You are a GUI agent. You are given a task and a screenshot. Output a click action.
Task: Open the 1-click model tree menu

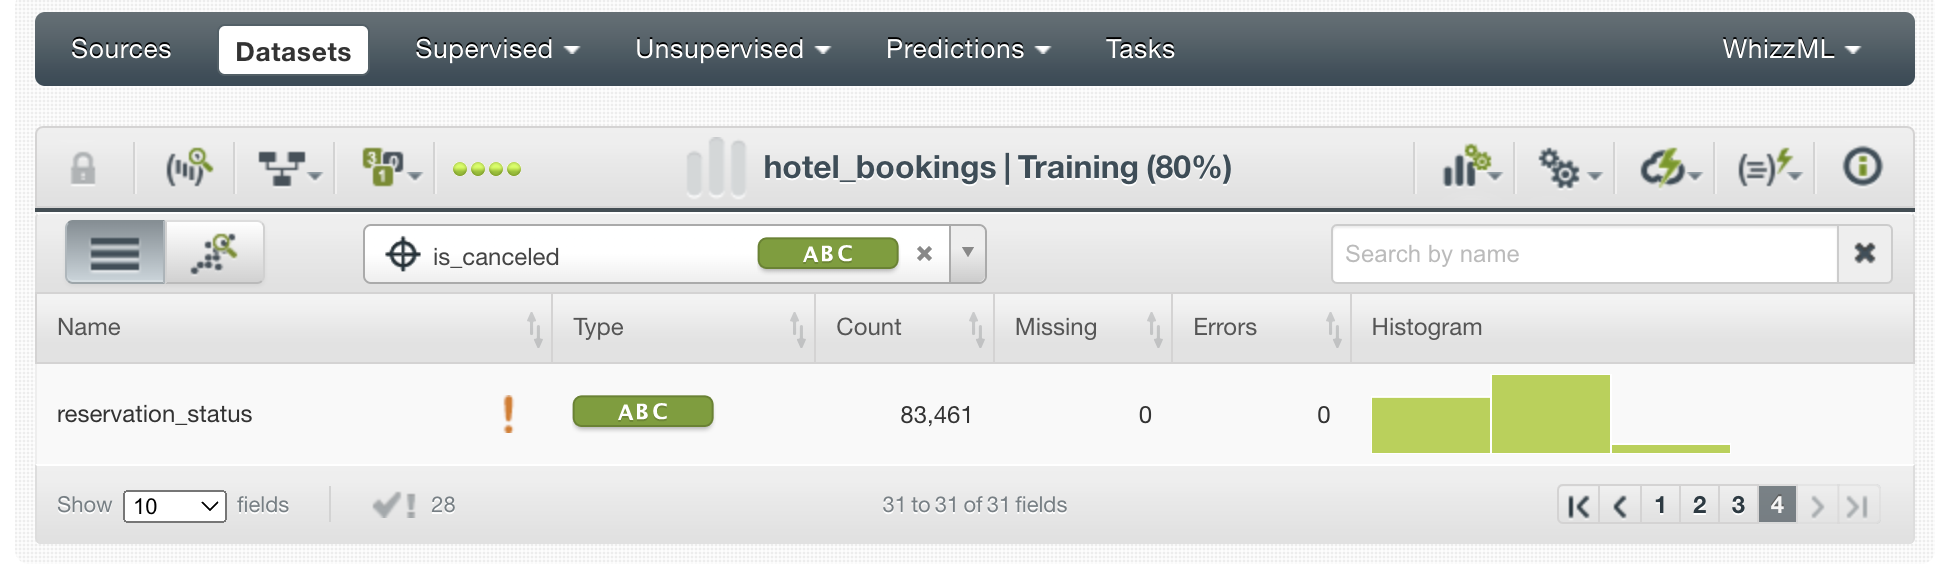tap(289, 168)
